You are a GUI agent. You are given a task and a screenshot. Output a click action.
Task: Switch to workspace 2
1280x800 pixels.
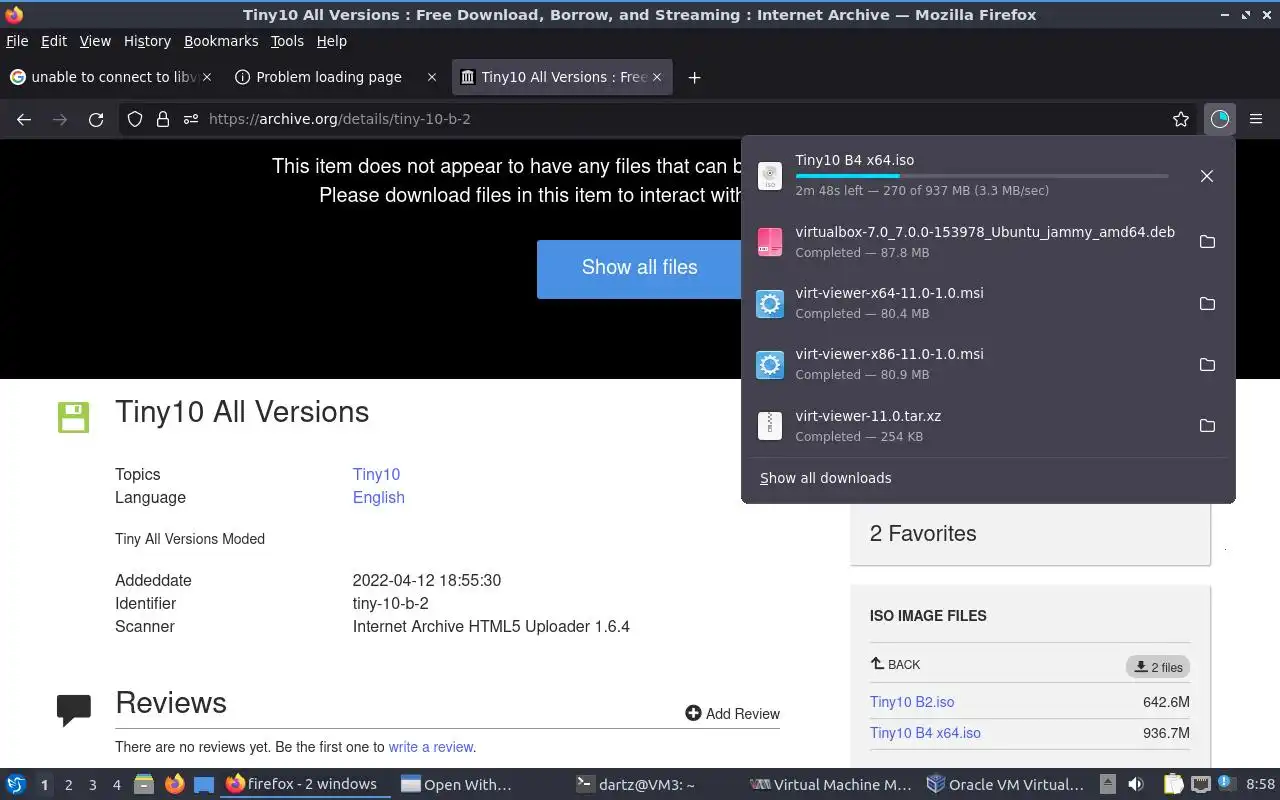[x=69, y=785]
